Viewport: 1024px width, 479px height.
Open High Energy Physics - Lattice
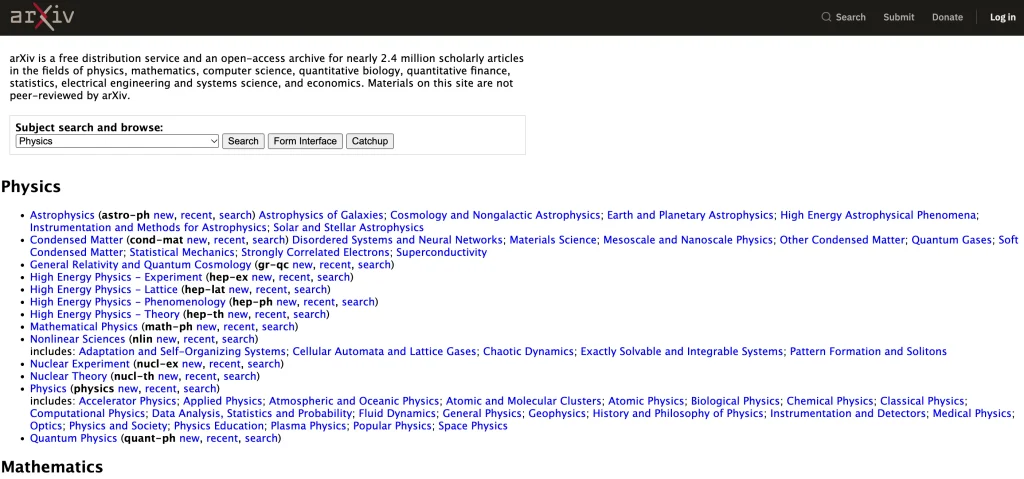pyautogui.click(x=104, y=289)
